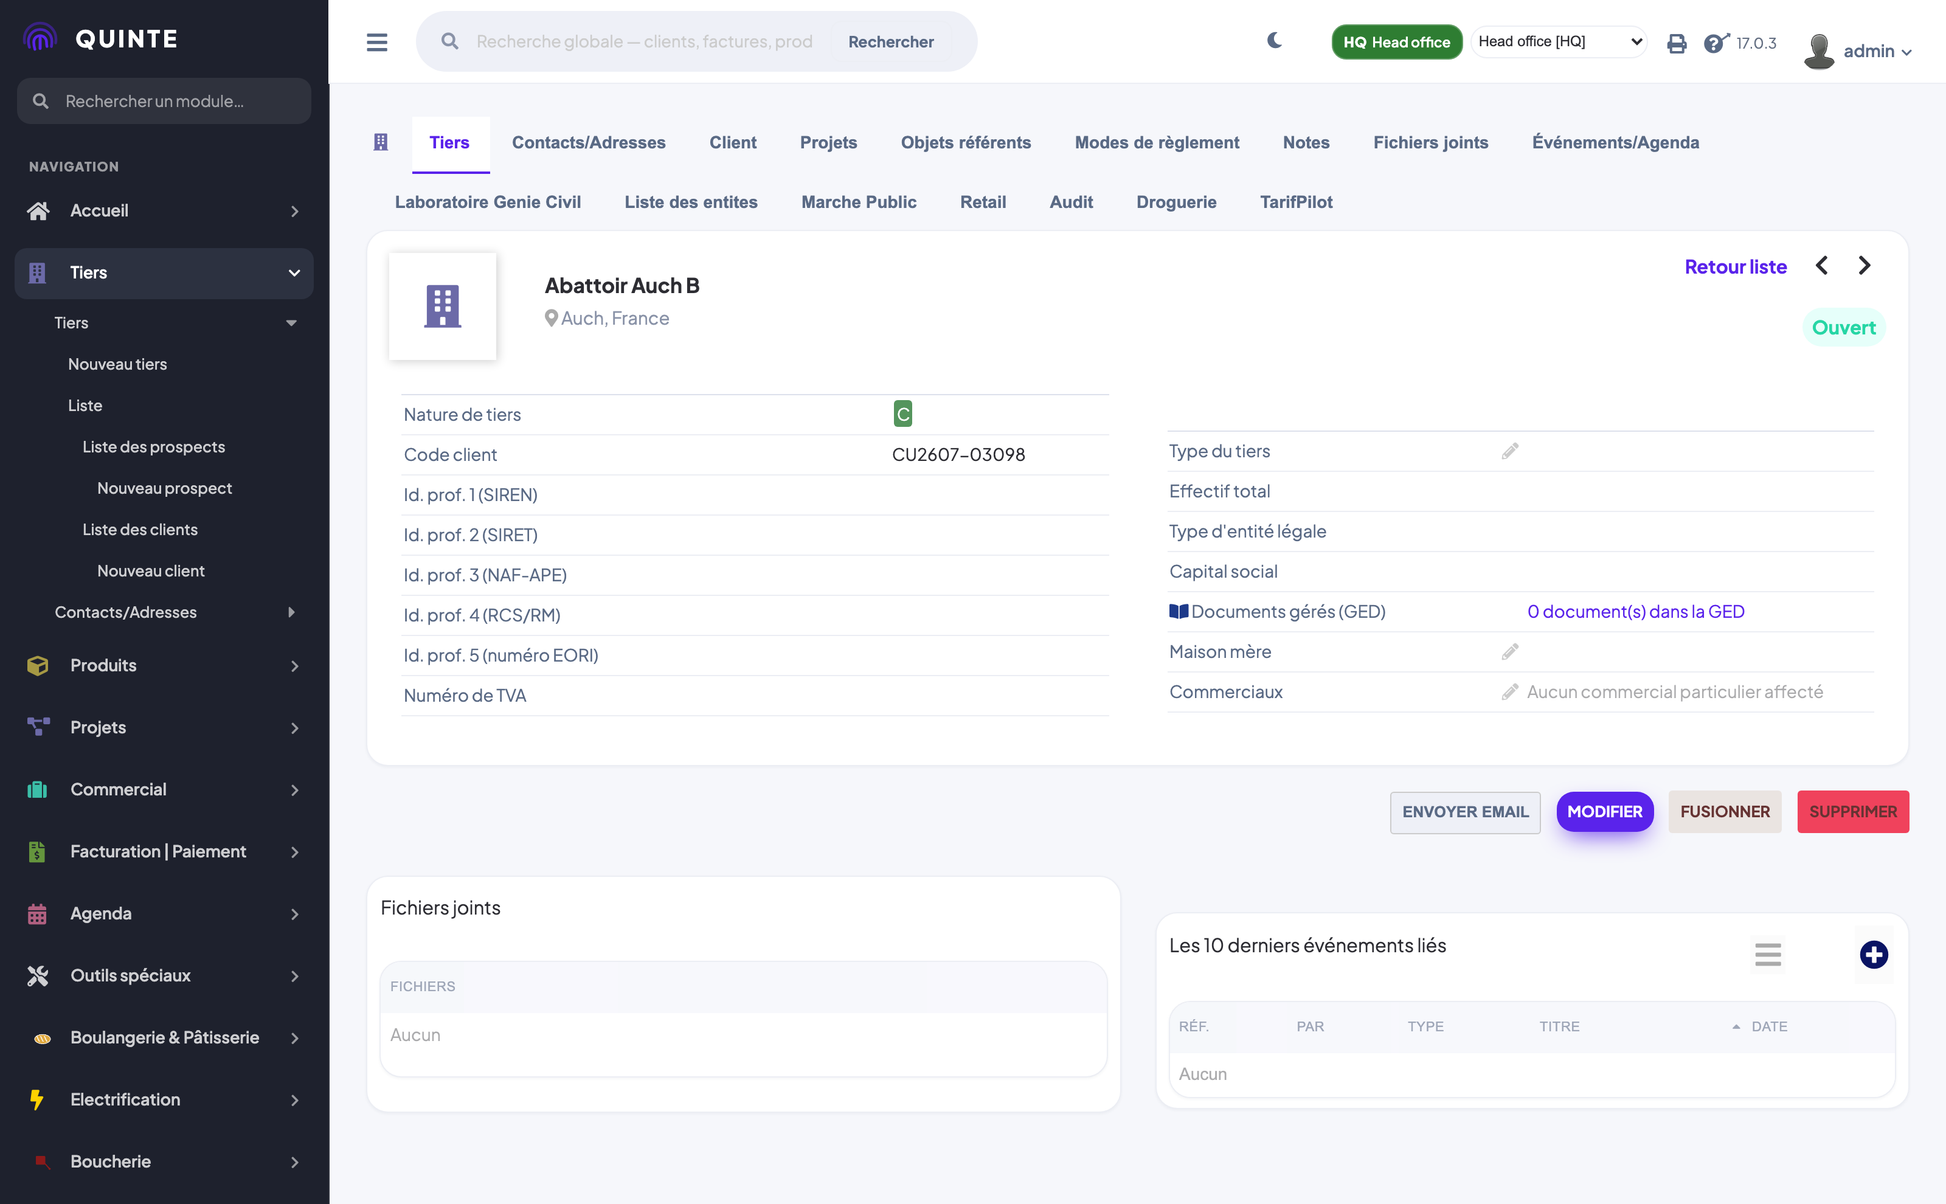Screen dimensions: 1946x1204
Task: Open the Modes de règlement tab
Action: pyautogui.click(x=1157, y=142)
